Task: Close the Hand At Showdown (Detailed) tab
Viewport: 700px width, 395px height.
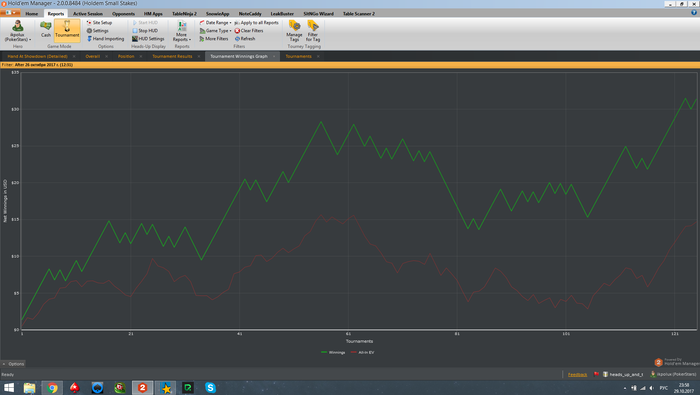Action: coord(74,56)
